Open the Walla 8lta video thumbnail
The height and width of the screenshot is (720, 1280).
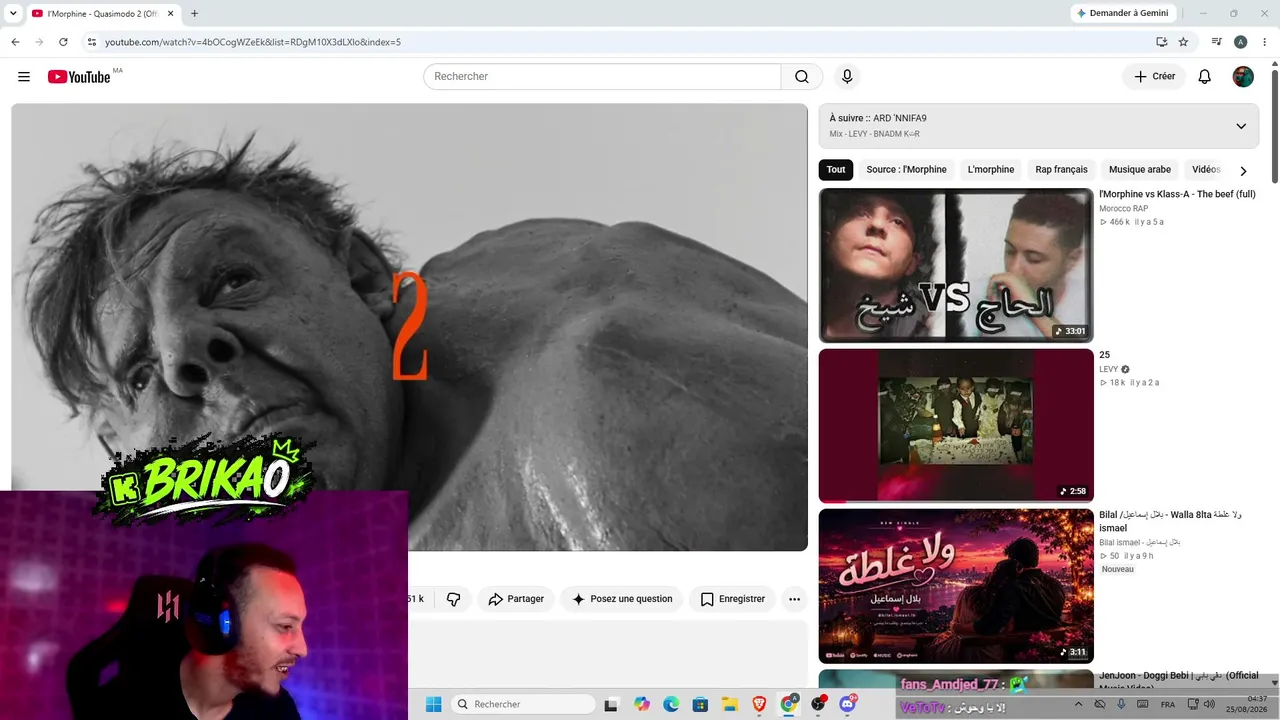click(x=956, y=586)
